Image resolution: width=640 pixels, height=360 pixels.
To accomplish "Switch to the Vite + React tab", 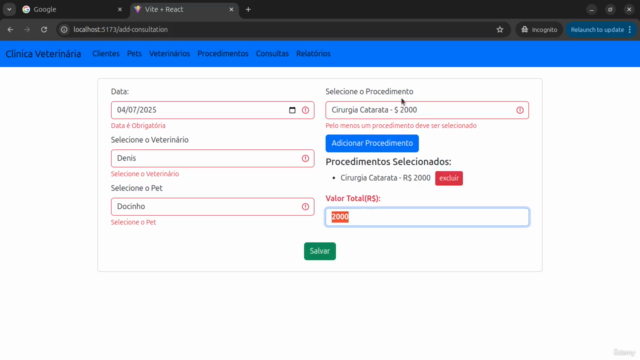I will [184, 9].
